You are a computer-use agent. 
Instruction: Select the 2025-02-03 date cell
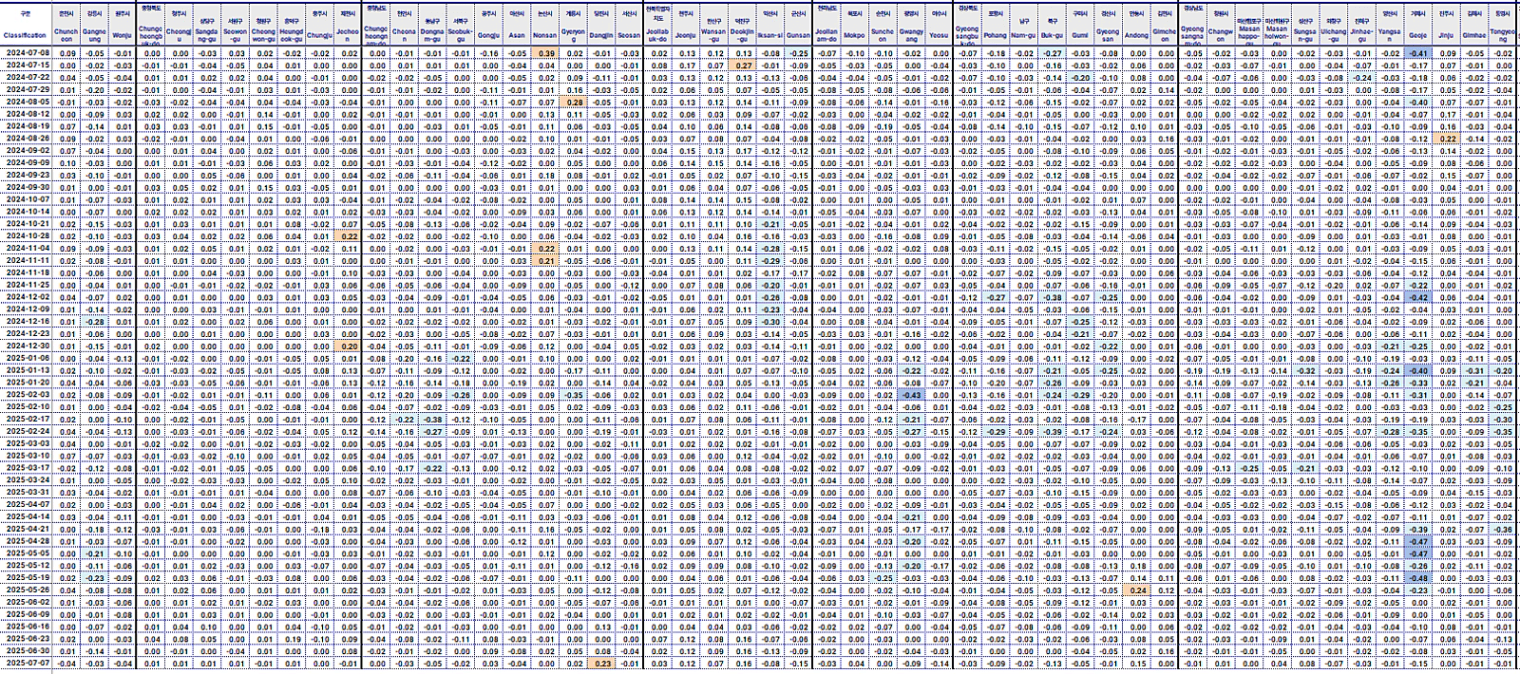(x=25, y=394)
